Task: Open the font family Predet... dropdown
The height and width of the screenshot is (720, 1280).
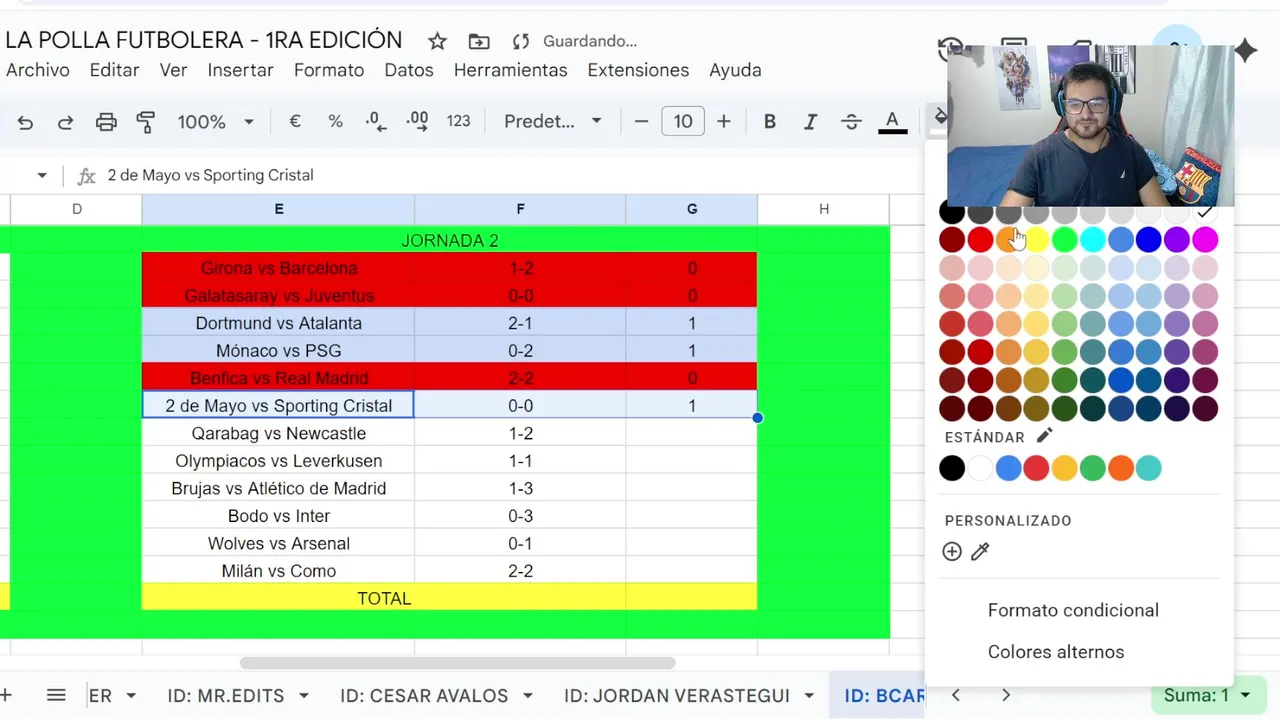Action: 552,121
